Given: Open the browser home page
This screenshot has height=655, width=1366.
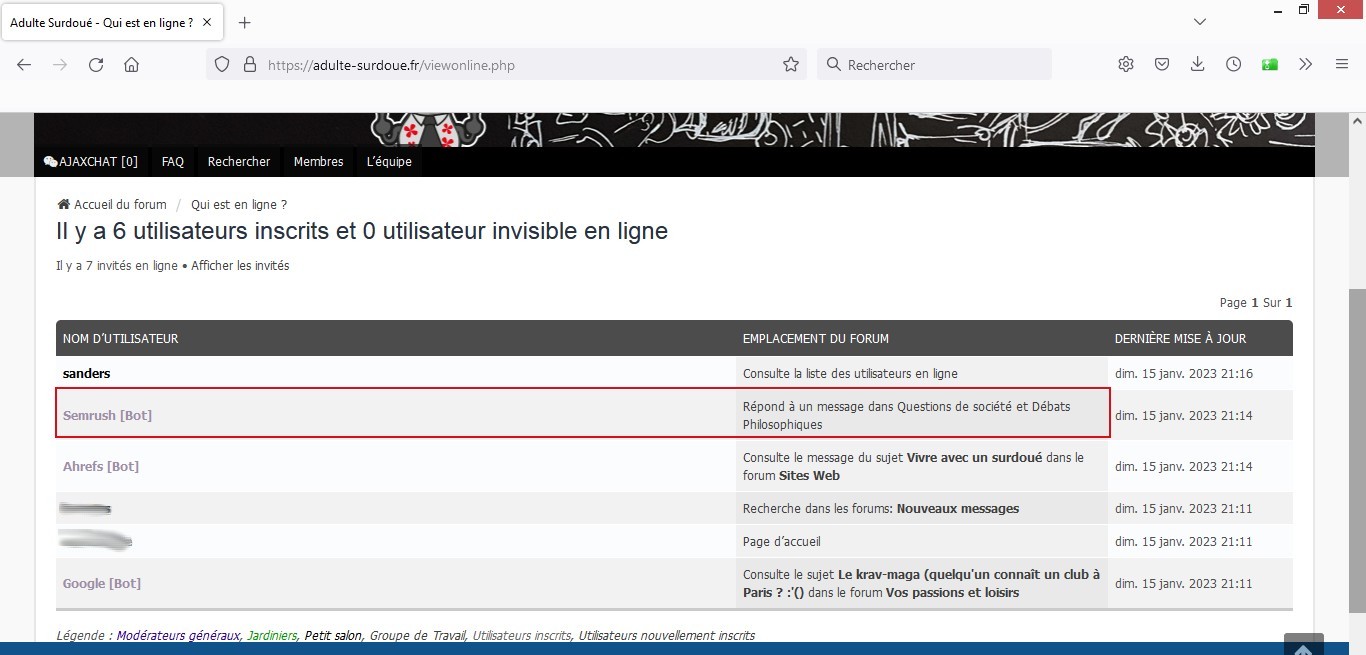Looking at the screenshot, I should [x=131, y=64].
